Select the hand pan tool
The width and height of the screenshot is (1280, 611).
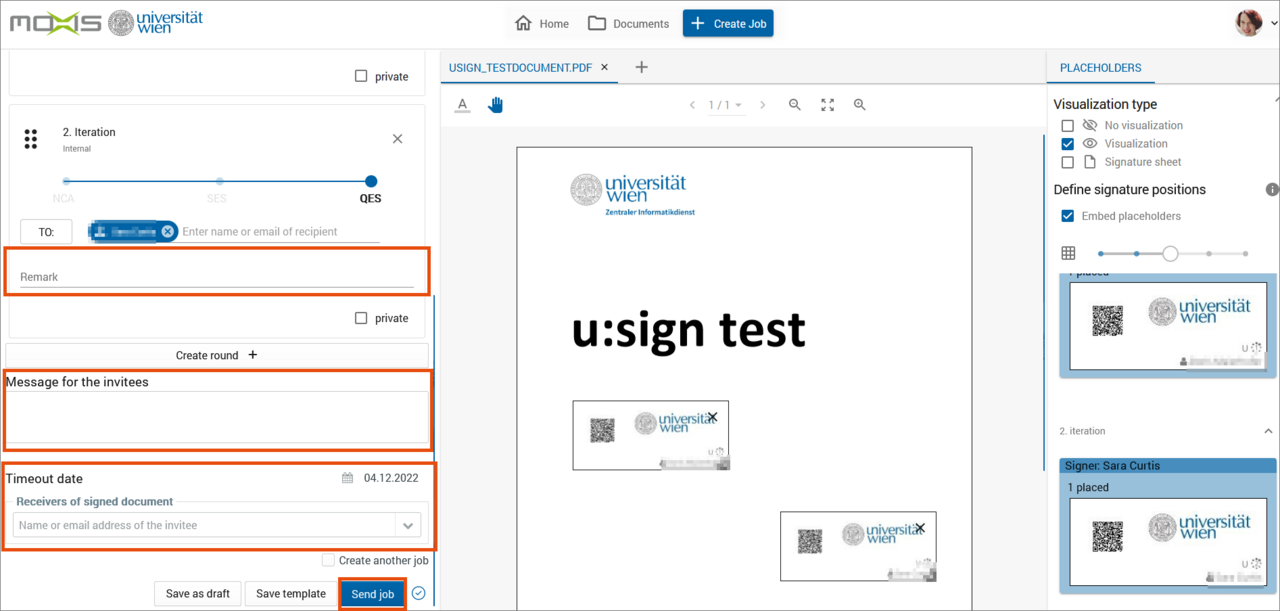click(x=495, y=105)
